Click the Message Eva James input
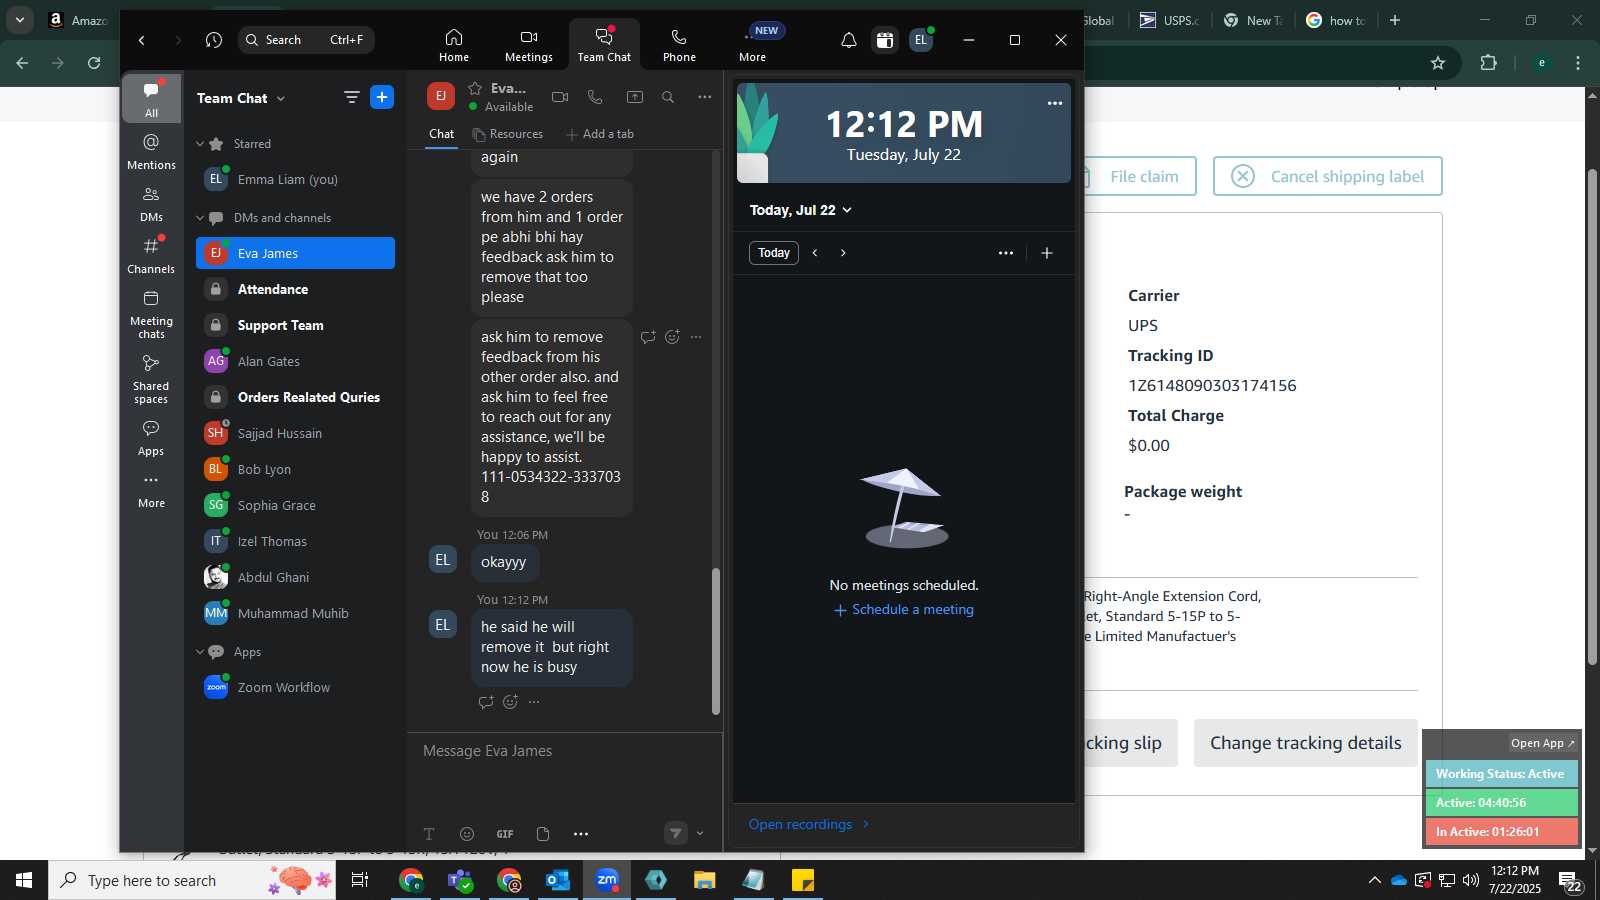 tap(565, 751)
